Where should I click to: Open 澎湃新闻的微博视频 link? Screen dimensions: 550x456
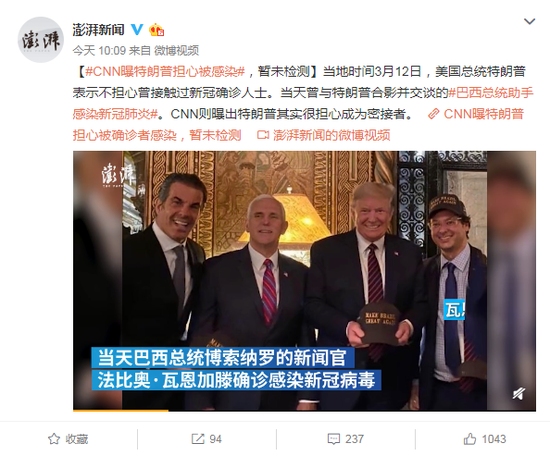click(331, 135)
